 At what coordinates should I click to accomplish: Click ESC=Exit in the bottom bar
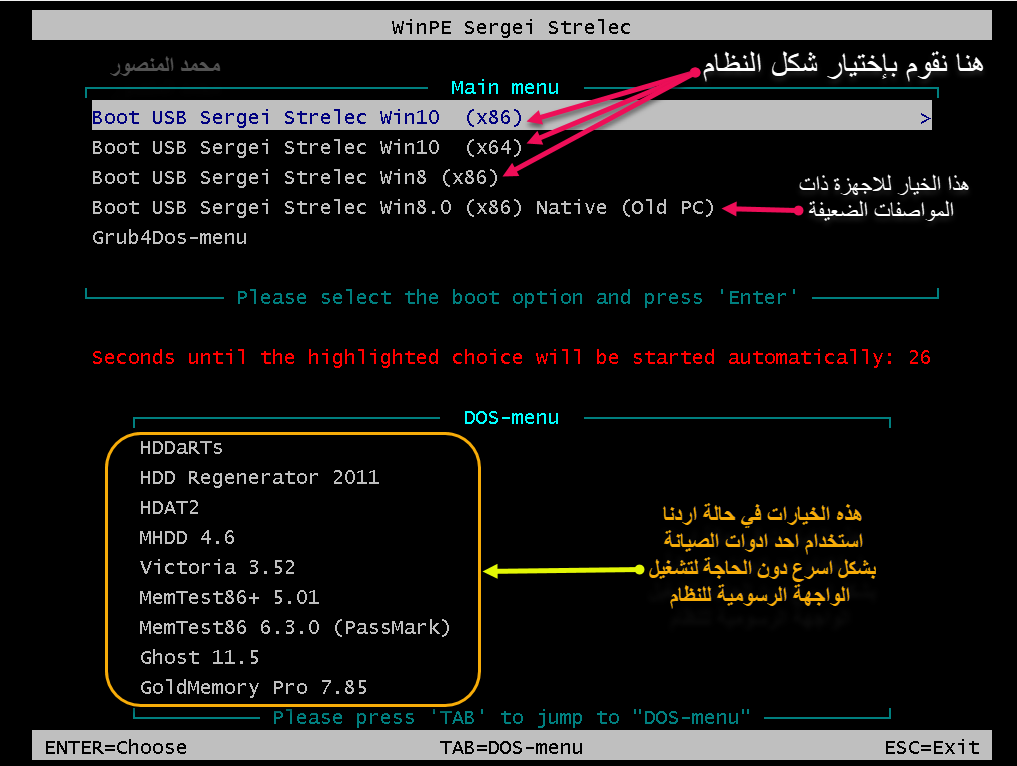(x=932, y=747)
